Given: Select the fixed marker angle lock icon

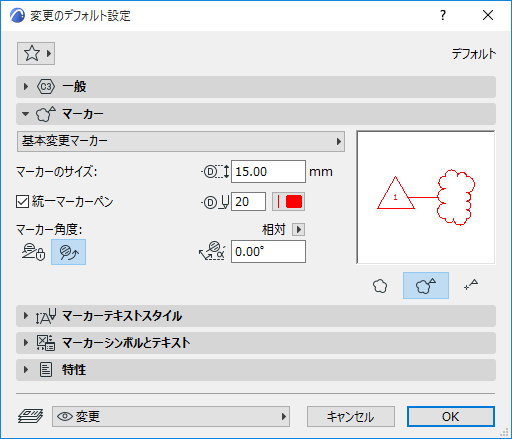Looking at the screenshot, I should [x=33, y=252].
